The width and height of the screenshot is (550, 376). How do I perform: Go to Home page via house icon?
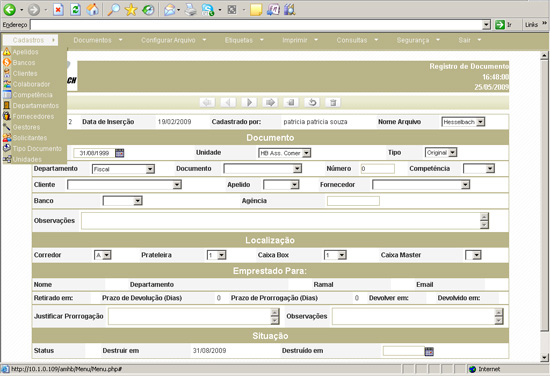pos(93,9)
